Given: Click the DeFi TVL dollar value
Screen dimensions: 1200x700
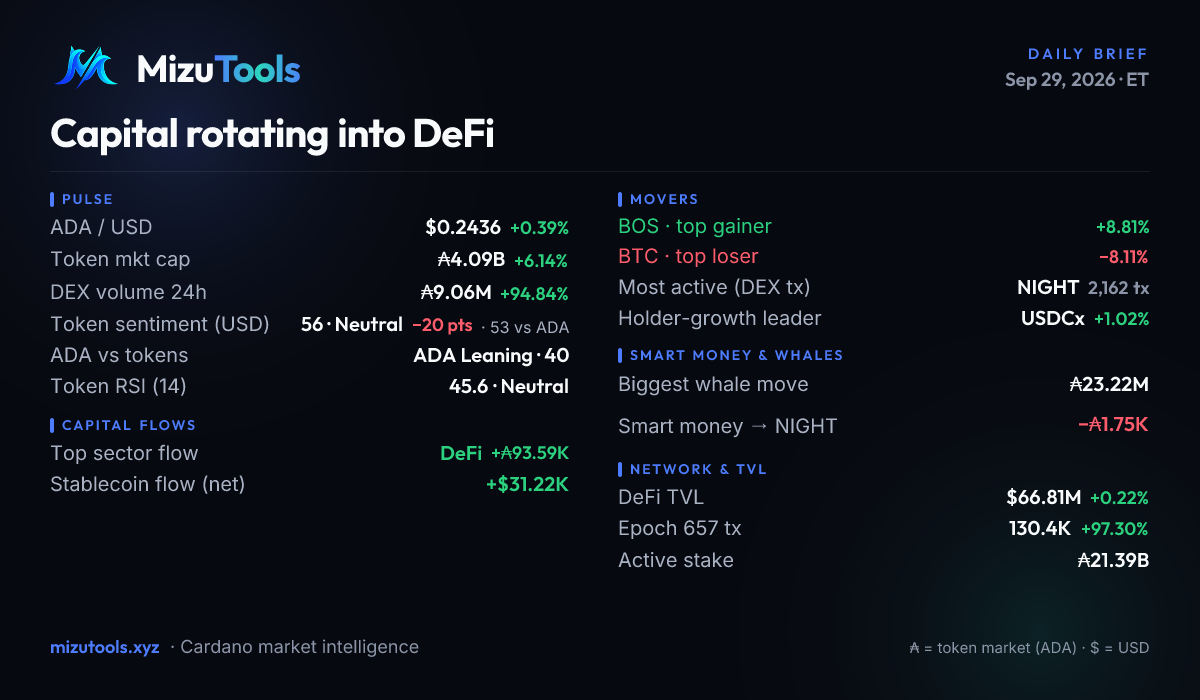Looking at the screenshot, I should 1043,497.
